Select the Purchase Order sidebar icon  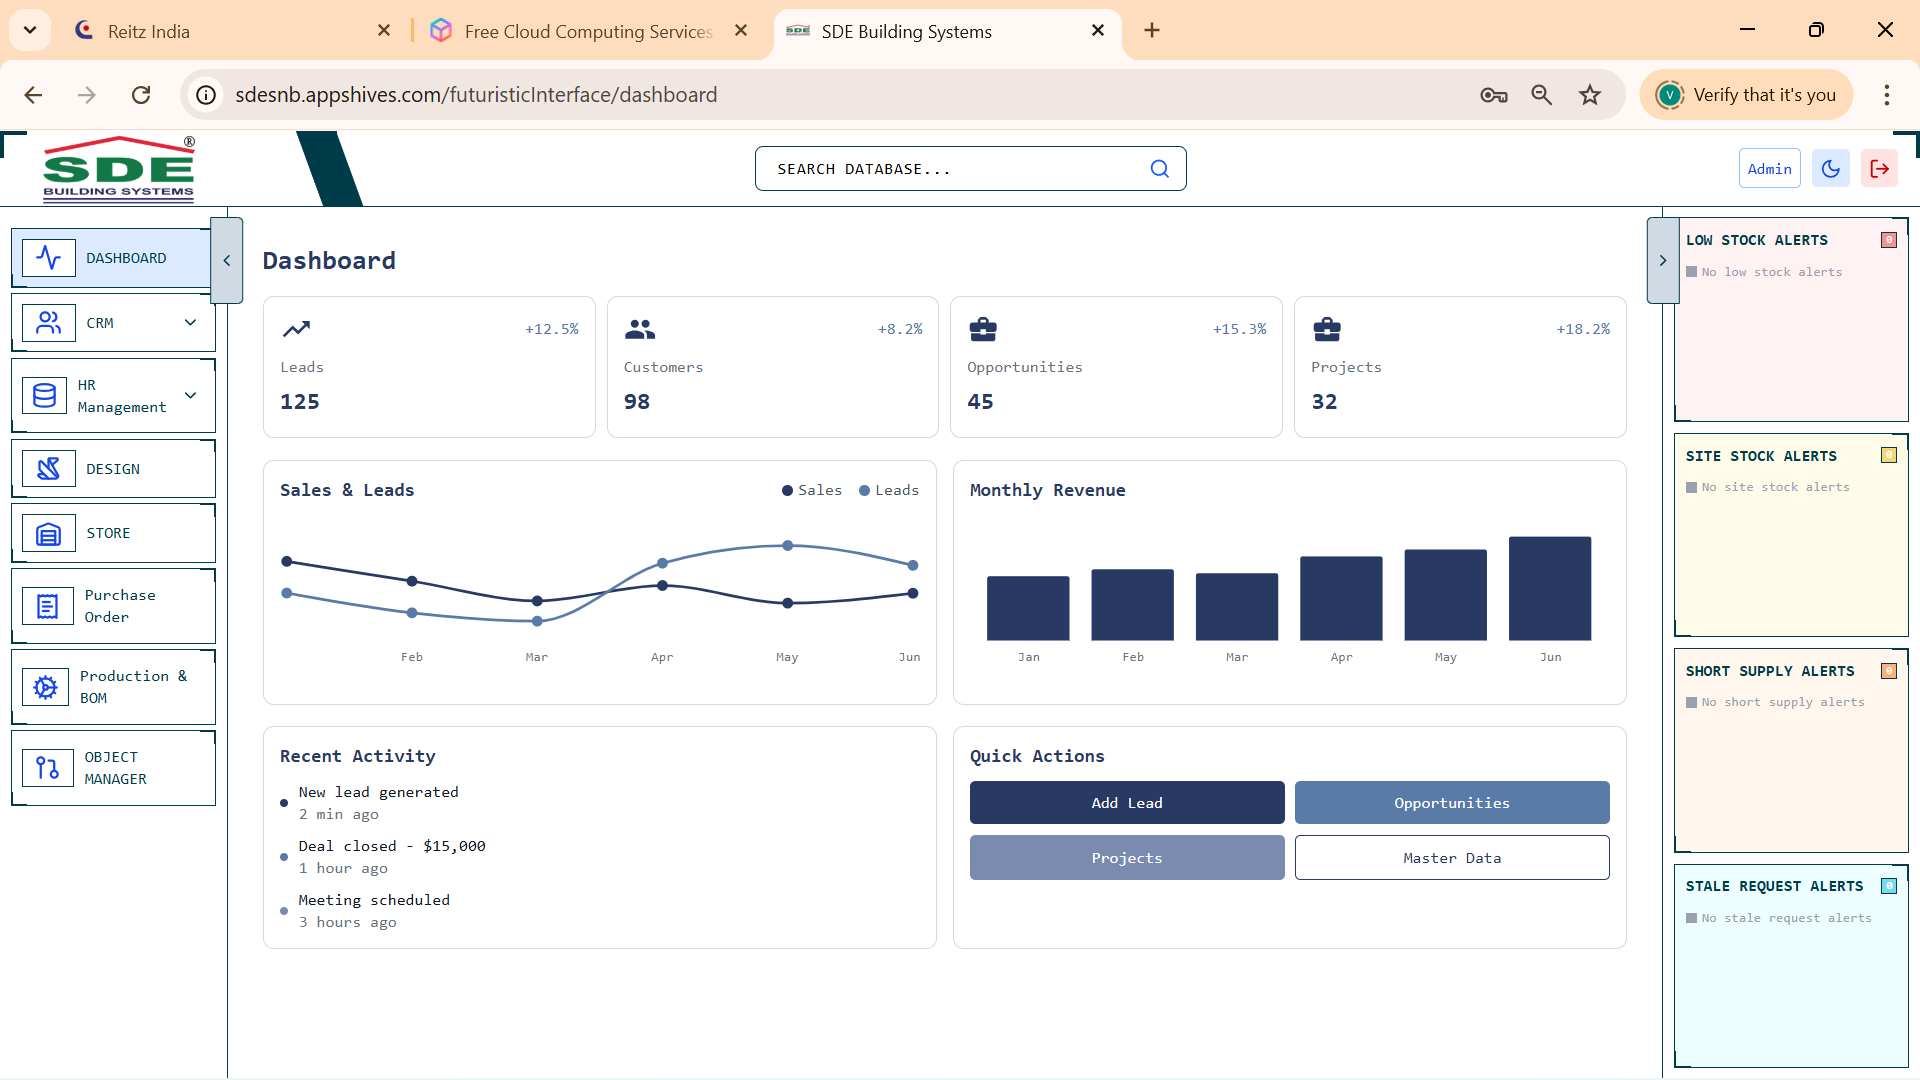click(x=48, y=606)
